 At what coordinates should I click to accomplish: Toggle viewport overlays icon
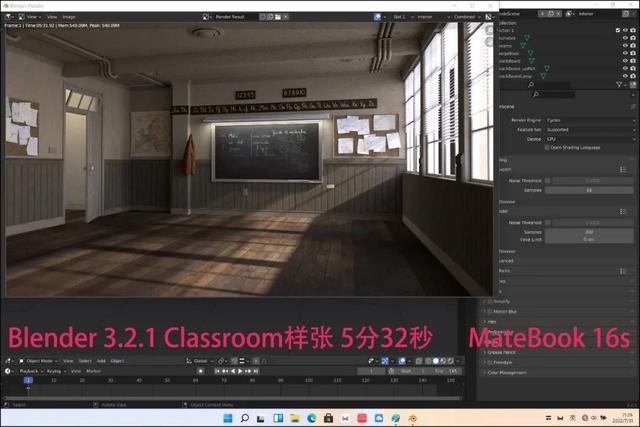coord(402,361)
